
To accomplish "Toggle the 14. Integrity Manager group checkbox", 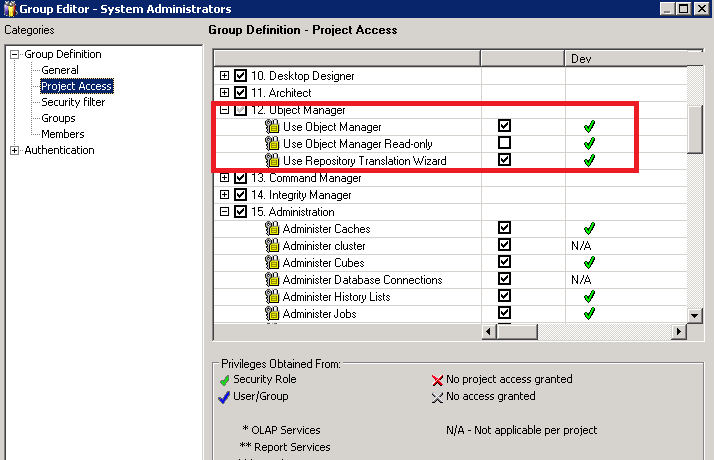I will point(240,195).
